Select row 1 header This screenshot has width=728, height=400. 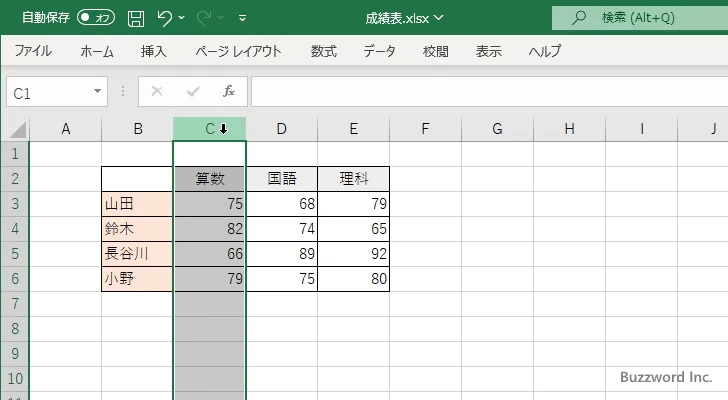click(x=15, y=154)
